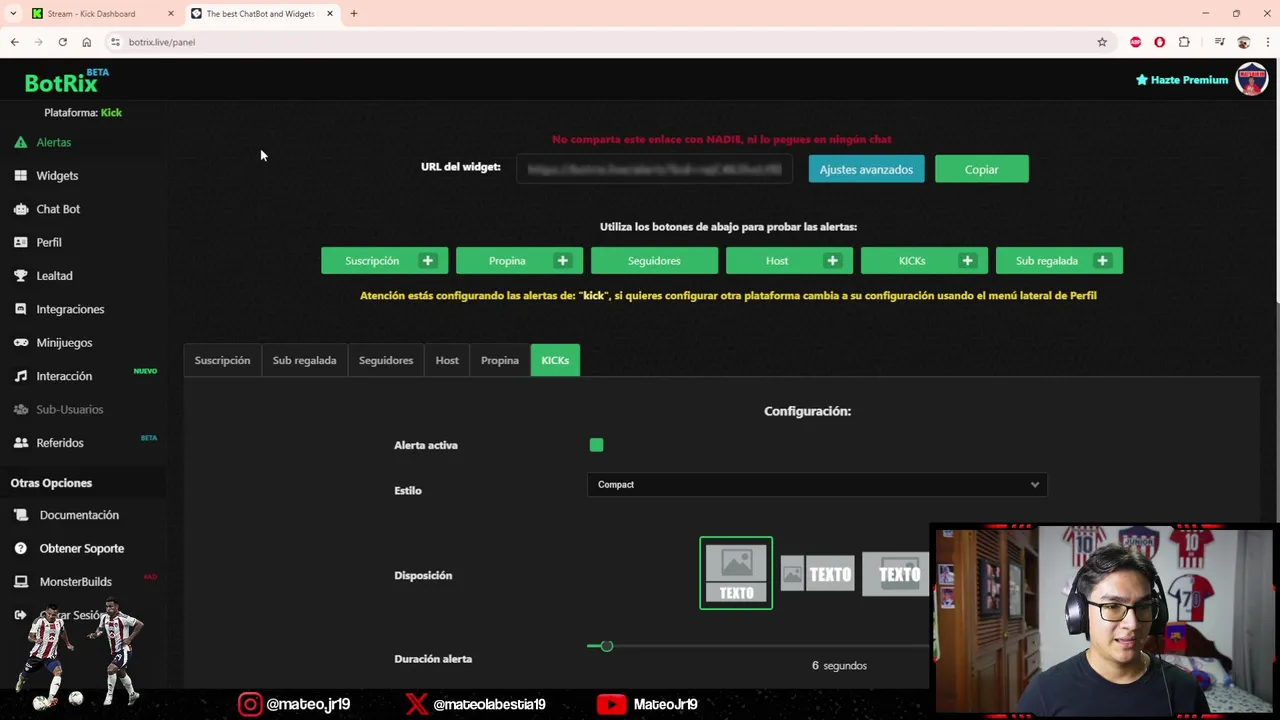Click the Duración alerta slider handle
1280x720 pixels.
[606, 646]
